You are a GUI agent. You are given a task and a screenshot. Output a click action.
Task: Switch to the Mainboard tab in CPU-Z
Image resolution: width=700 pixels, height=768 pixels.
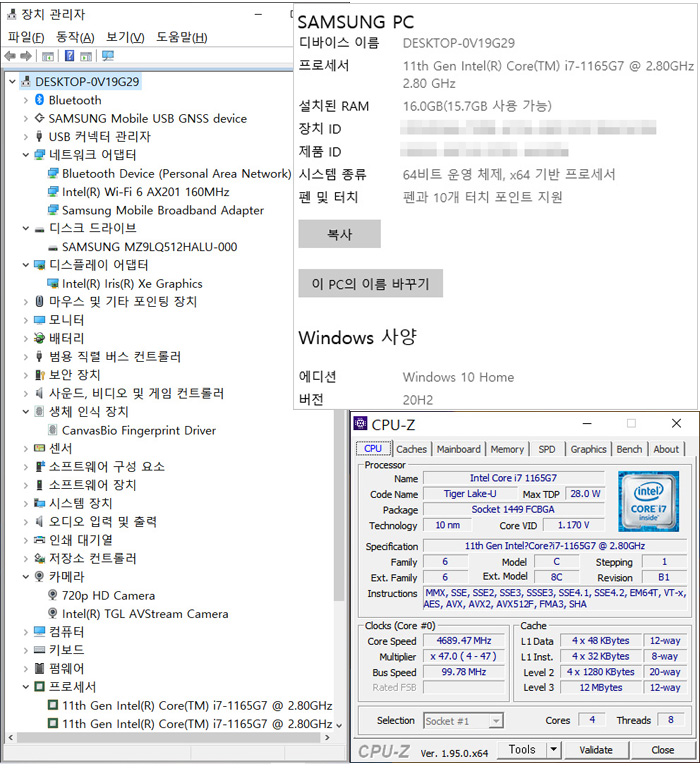pyautogui.click(x=459, y=449)
